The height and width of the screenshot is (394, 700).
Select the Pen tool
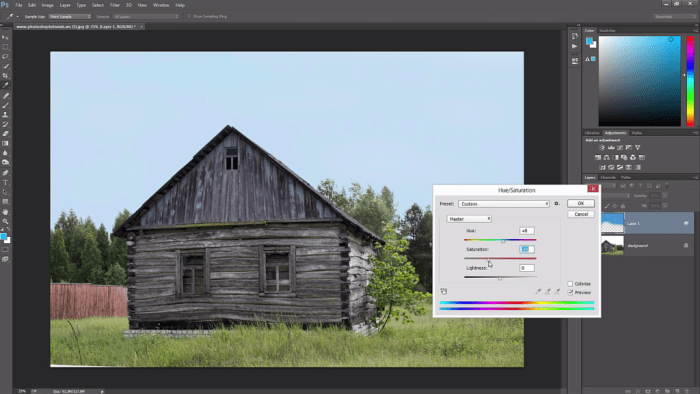pyautogui.click(x=5, y=173)
